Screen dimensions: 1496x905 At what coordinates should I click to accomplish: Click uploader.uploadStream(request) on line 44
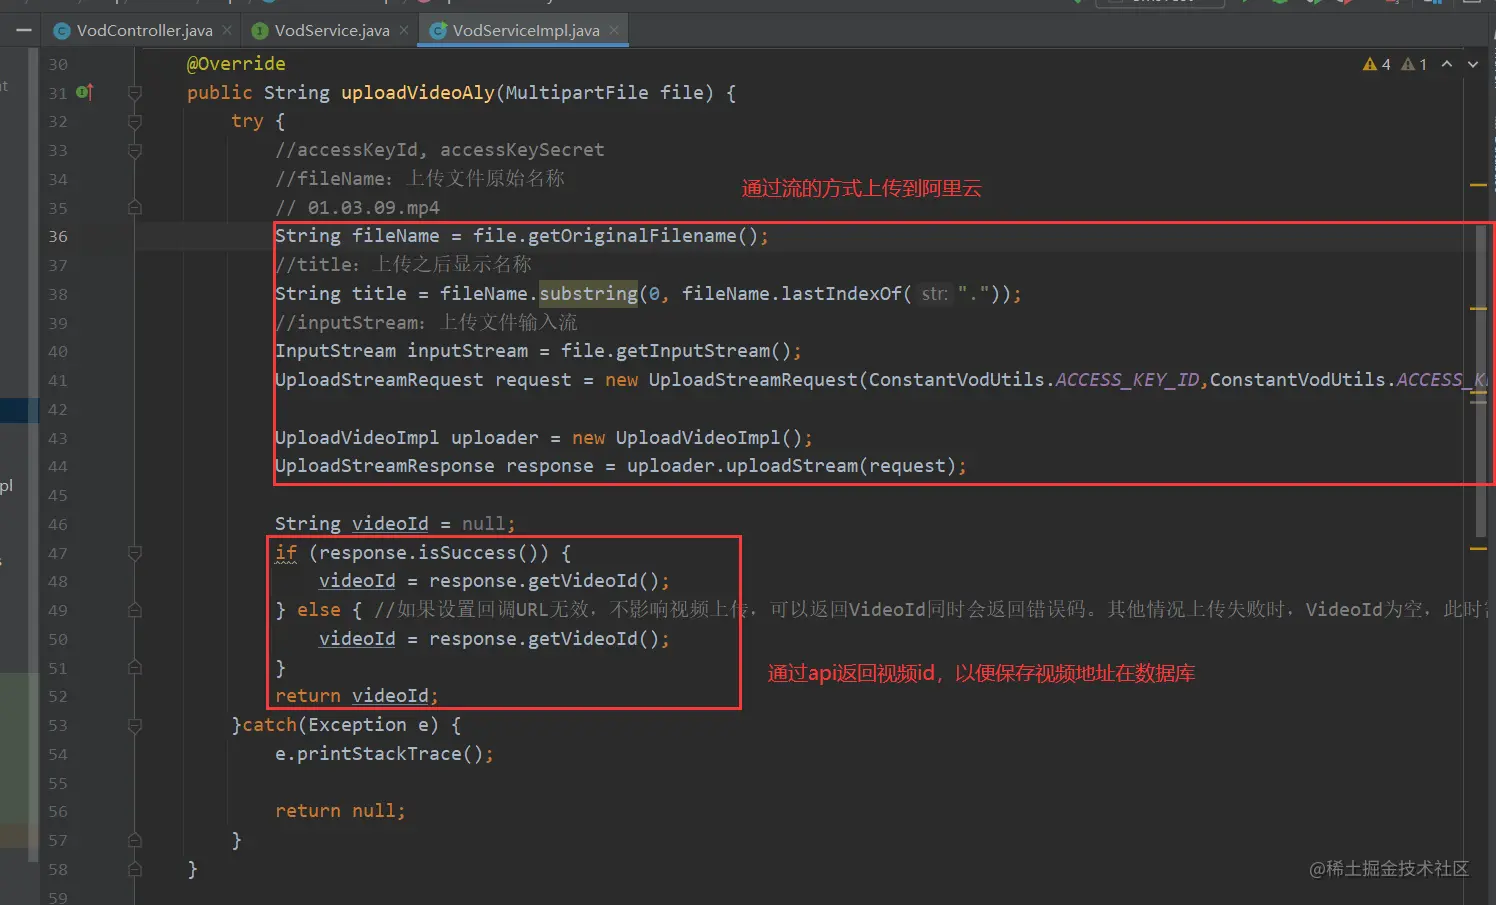(791, 466)
